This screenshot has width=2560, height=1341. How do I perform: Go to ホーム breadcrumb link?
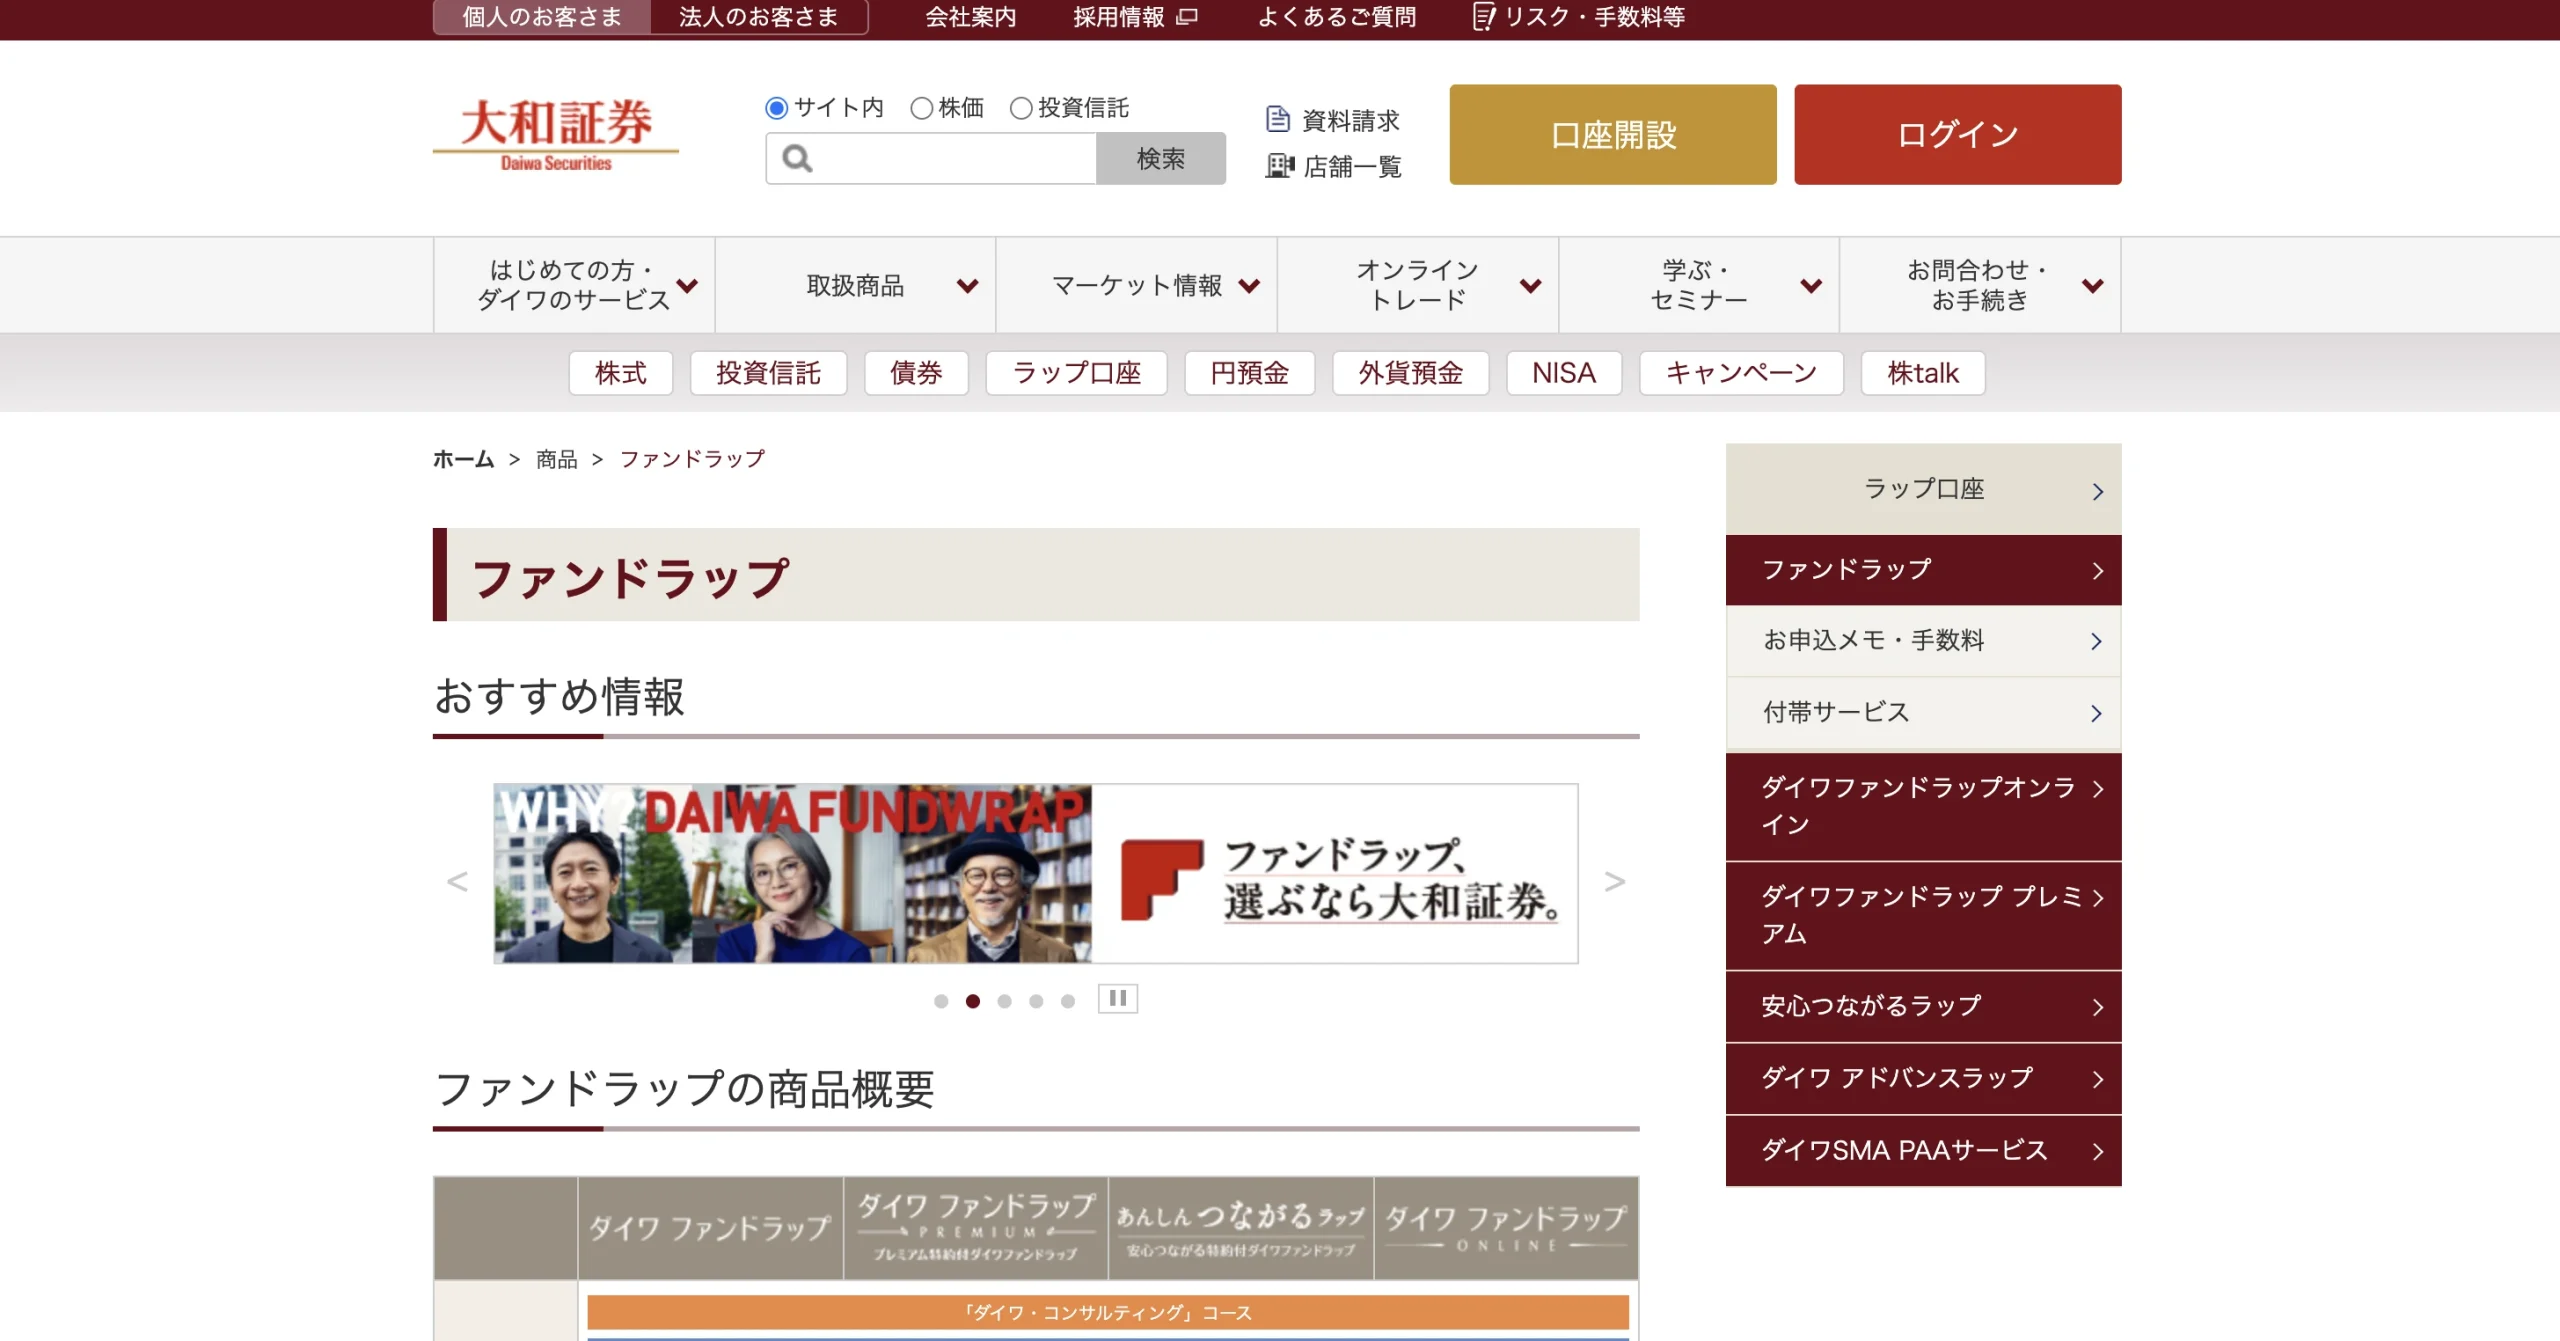(463, 459)
